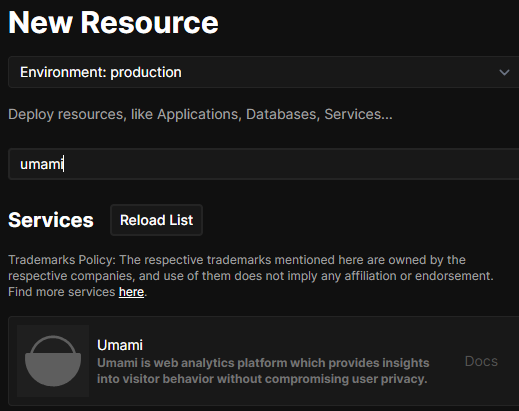
Task: Click the New Resource heading
Action: (x=113, y=23)
